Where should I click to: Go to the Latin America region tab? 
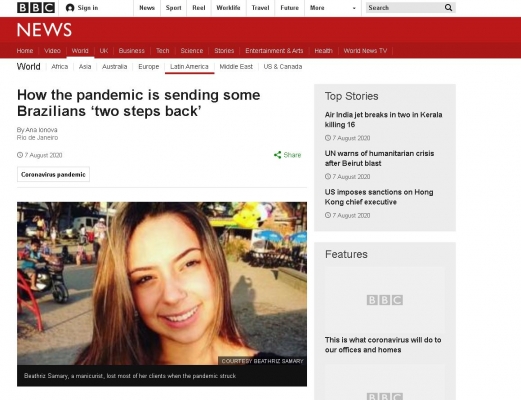click(x=189, y=67)
